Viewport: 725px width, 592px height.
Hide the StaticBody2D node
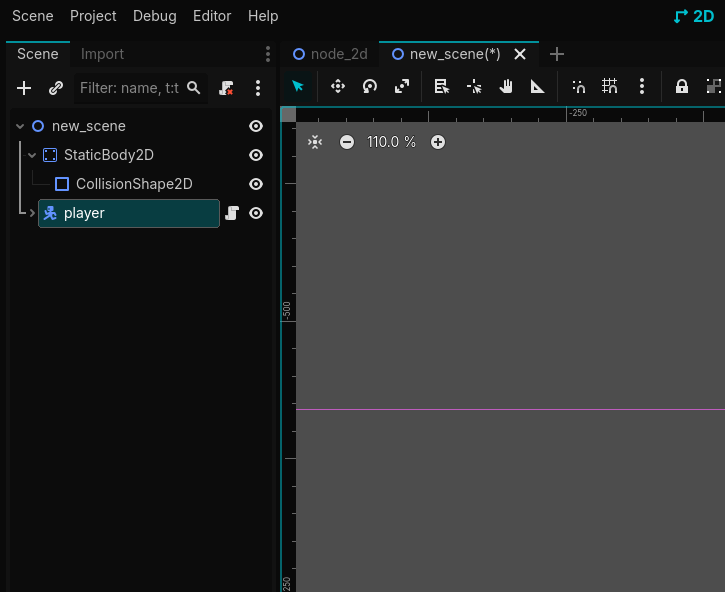[x=256, y=155]
